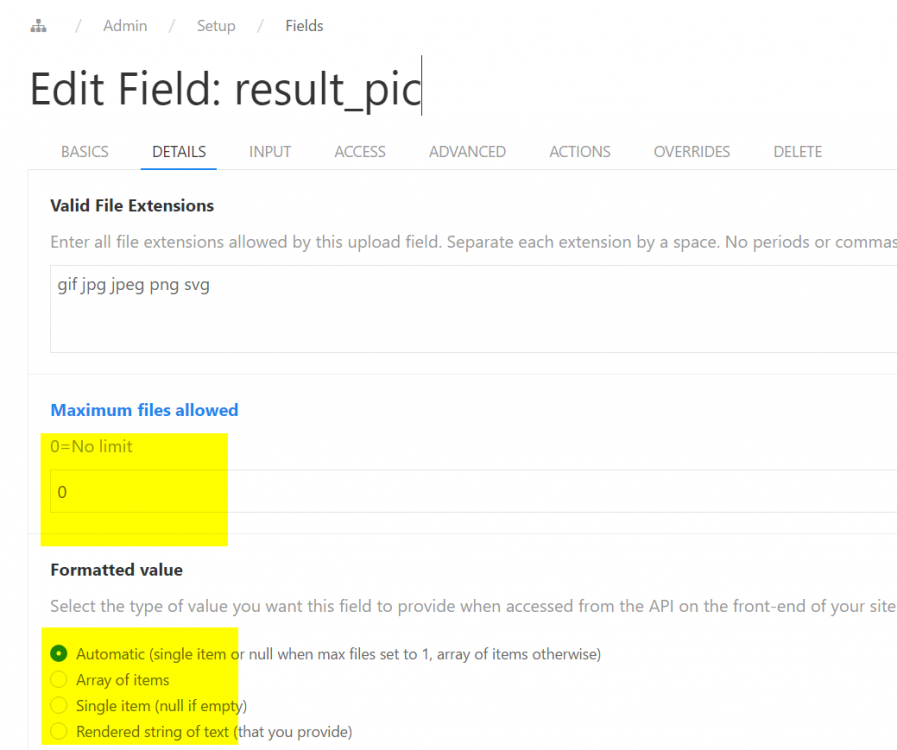The width and height of the screenshot is (897, 750).
Task: Open the Input tab
Action: pos(270,152)
